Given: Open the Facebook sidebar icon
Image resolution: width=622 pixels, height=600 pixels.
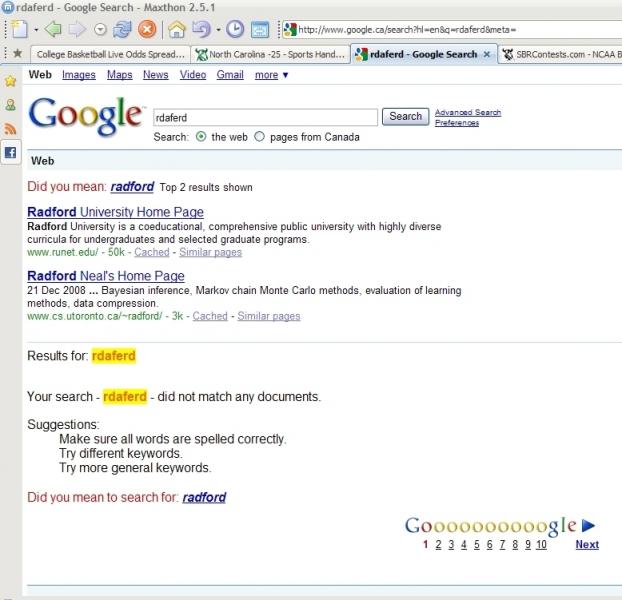Looking at the screenshot, I should pos(11,153).
